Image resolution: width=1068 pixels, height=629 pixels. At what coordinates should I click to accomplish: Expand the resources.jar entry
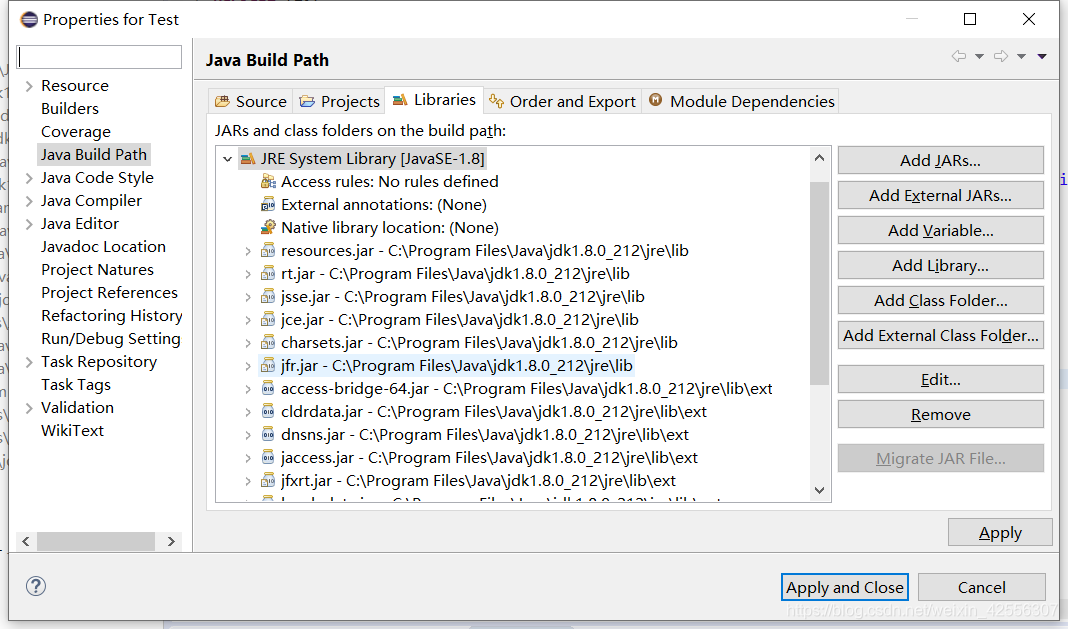[x=248, y=250]
